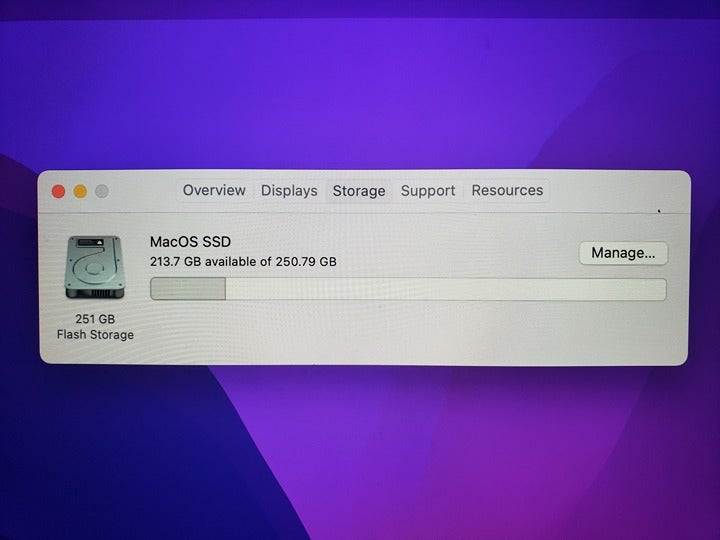Click '213.7 GB available of 250.79 GB' text

tap(243, 262)
